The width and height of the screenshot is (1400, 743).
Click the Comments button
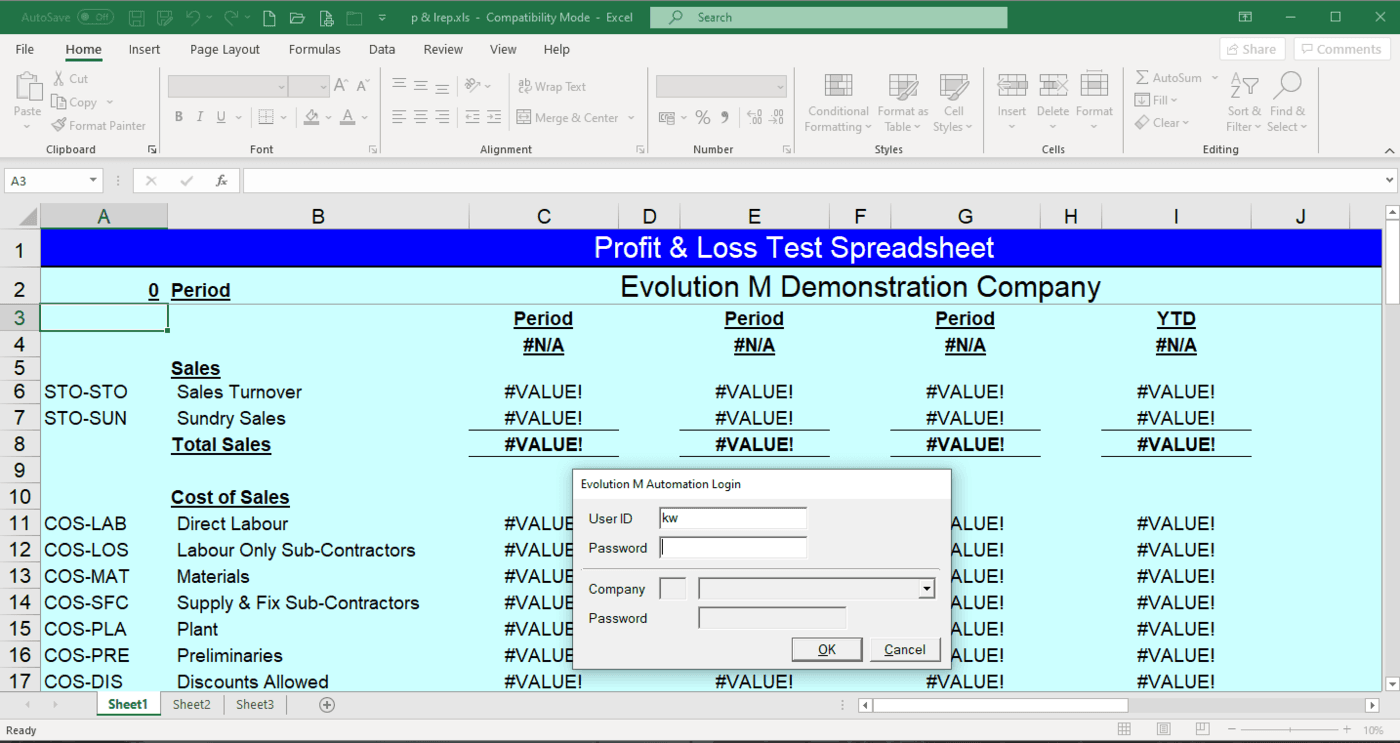[1341, 49]
